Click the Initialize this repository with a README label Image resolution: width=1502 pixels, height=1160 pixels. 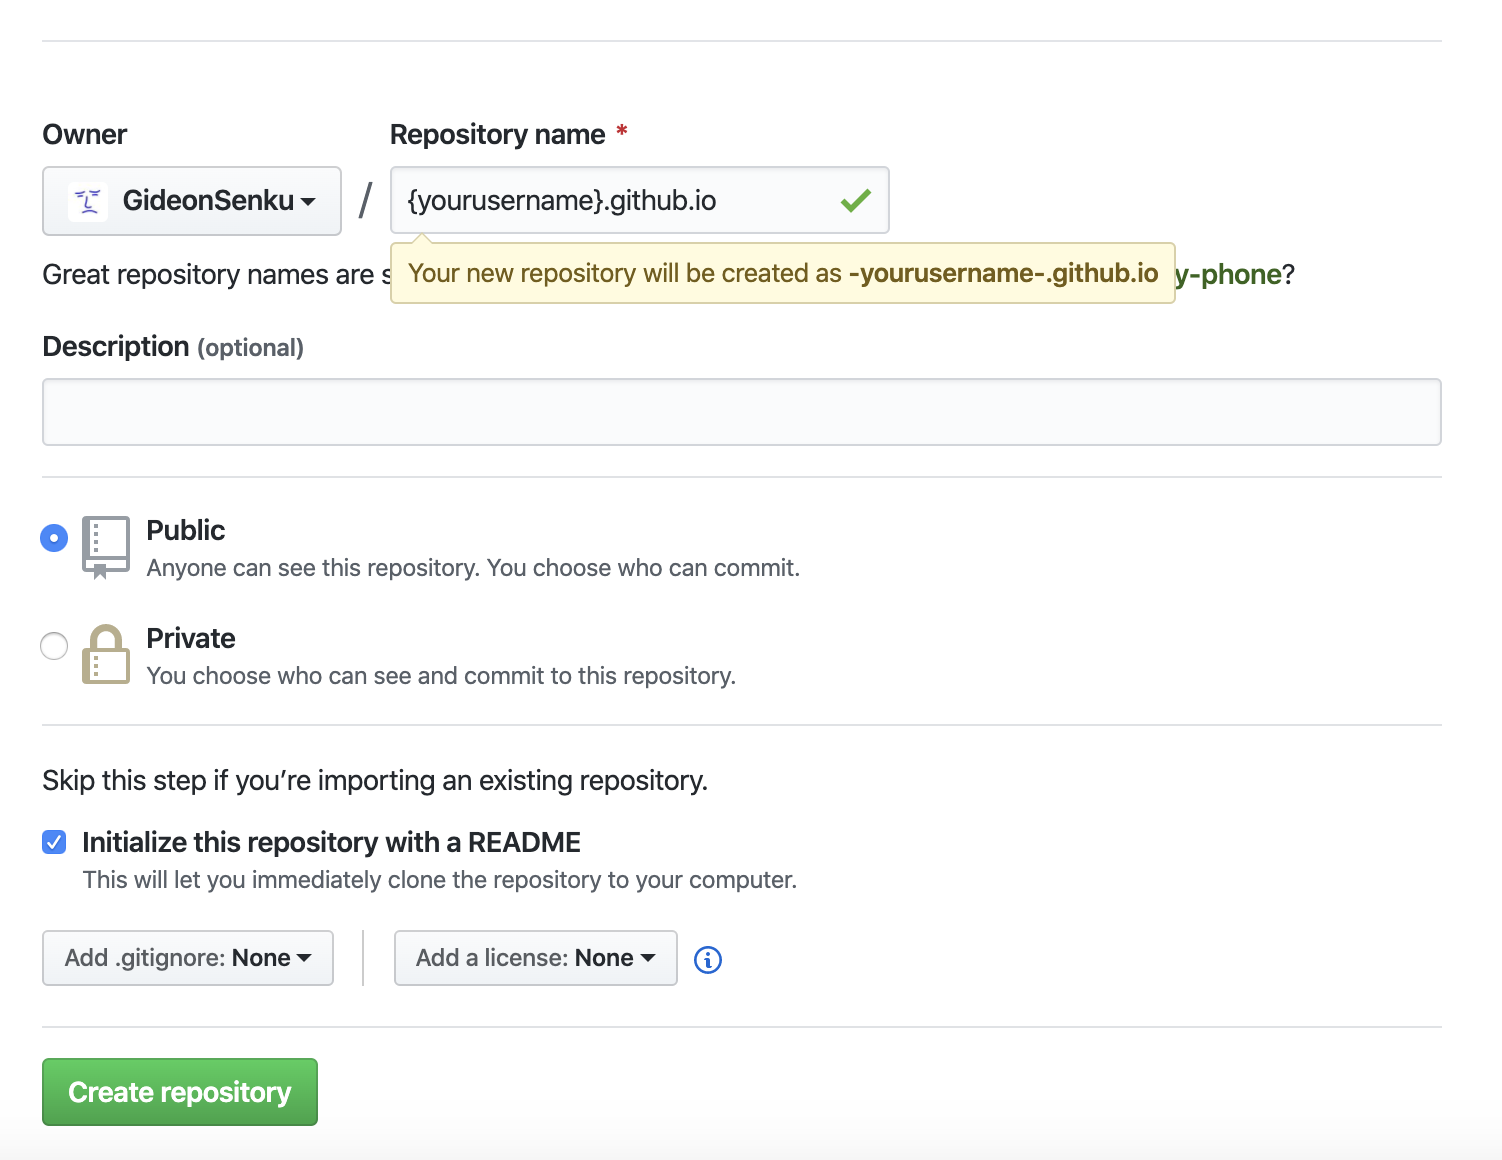tap(331, 842)
